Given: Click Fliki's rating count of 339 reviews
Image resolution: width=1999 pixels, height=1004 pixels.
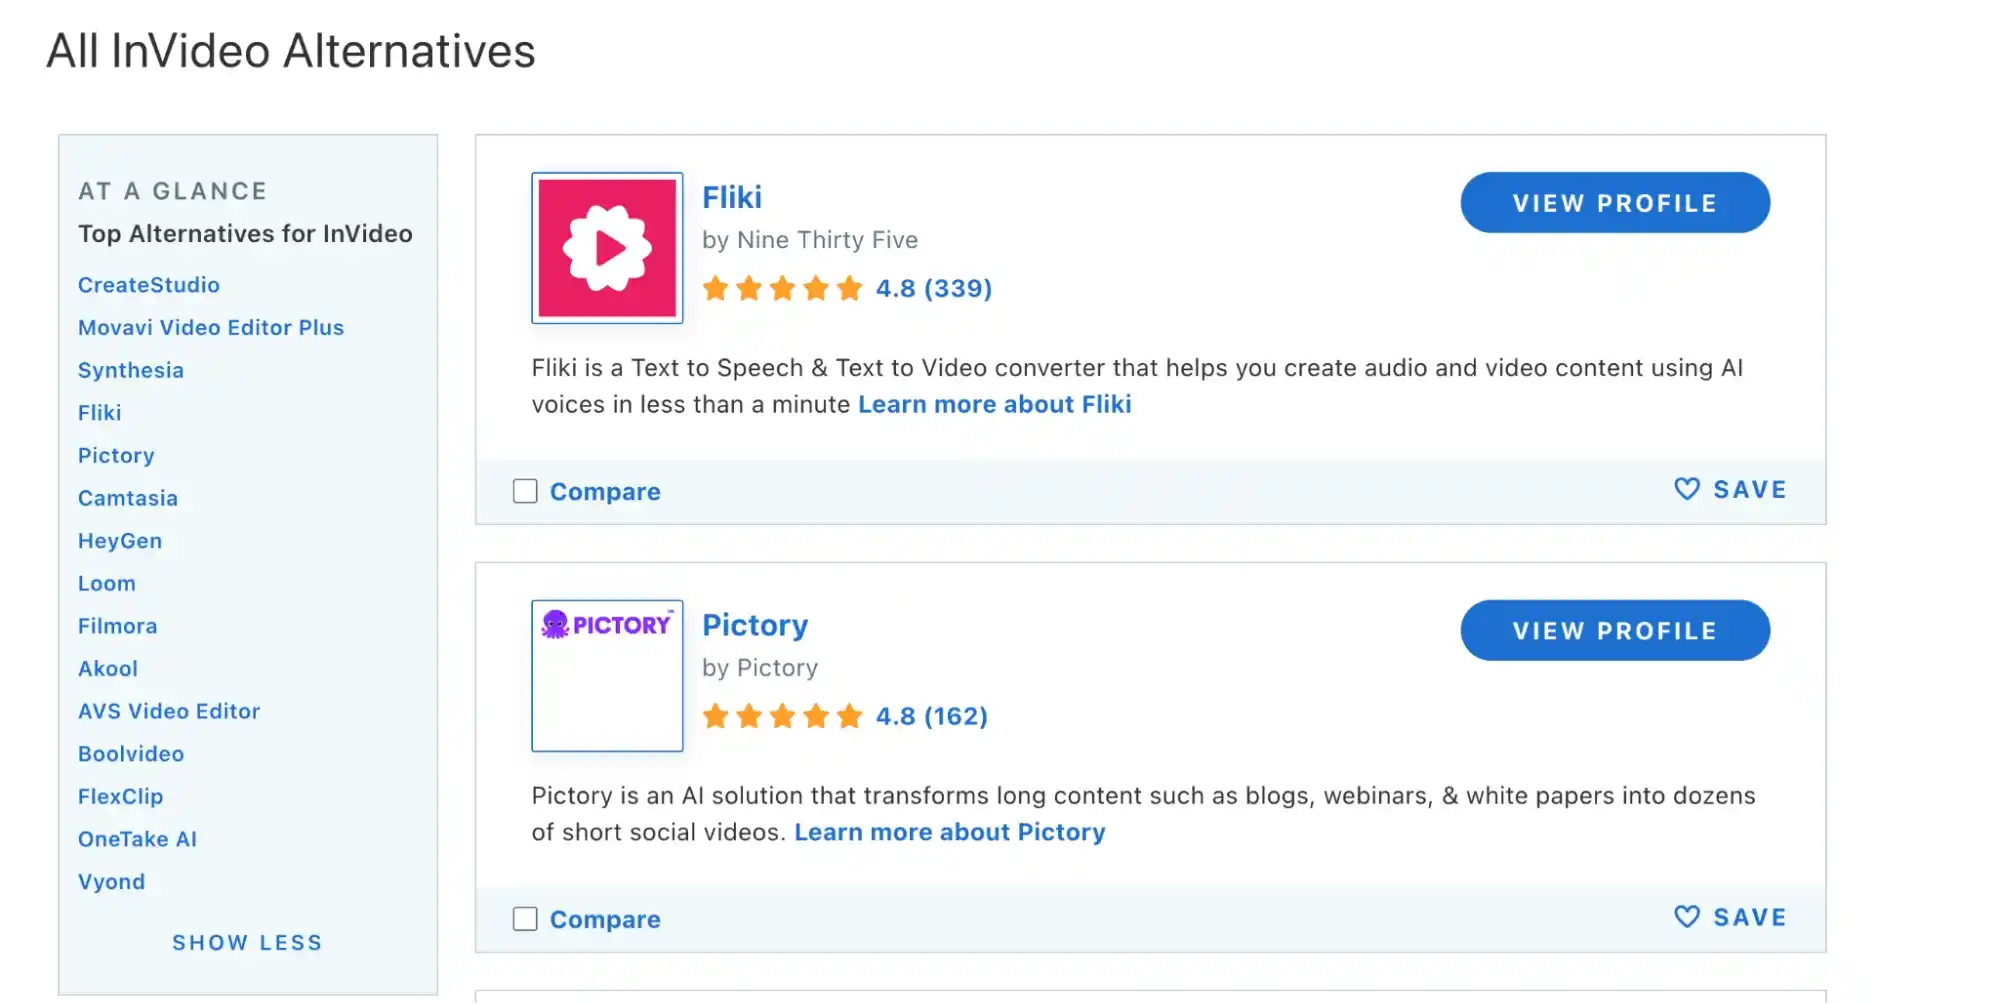Looking at the screenshot, I should pyautogui.click(x=957, y=288).
